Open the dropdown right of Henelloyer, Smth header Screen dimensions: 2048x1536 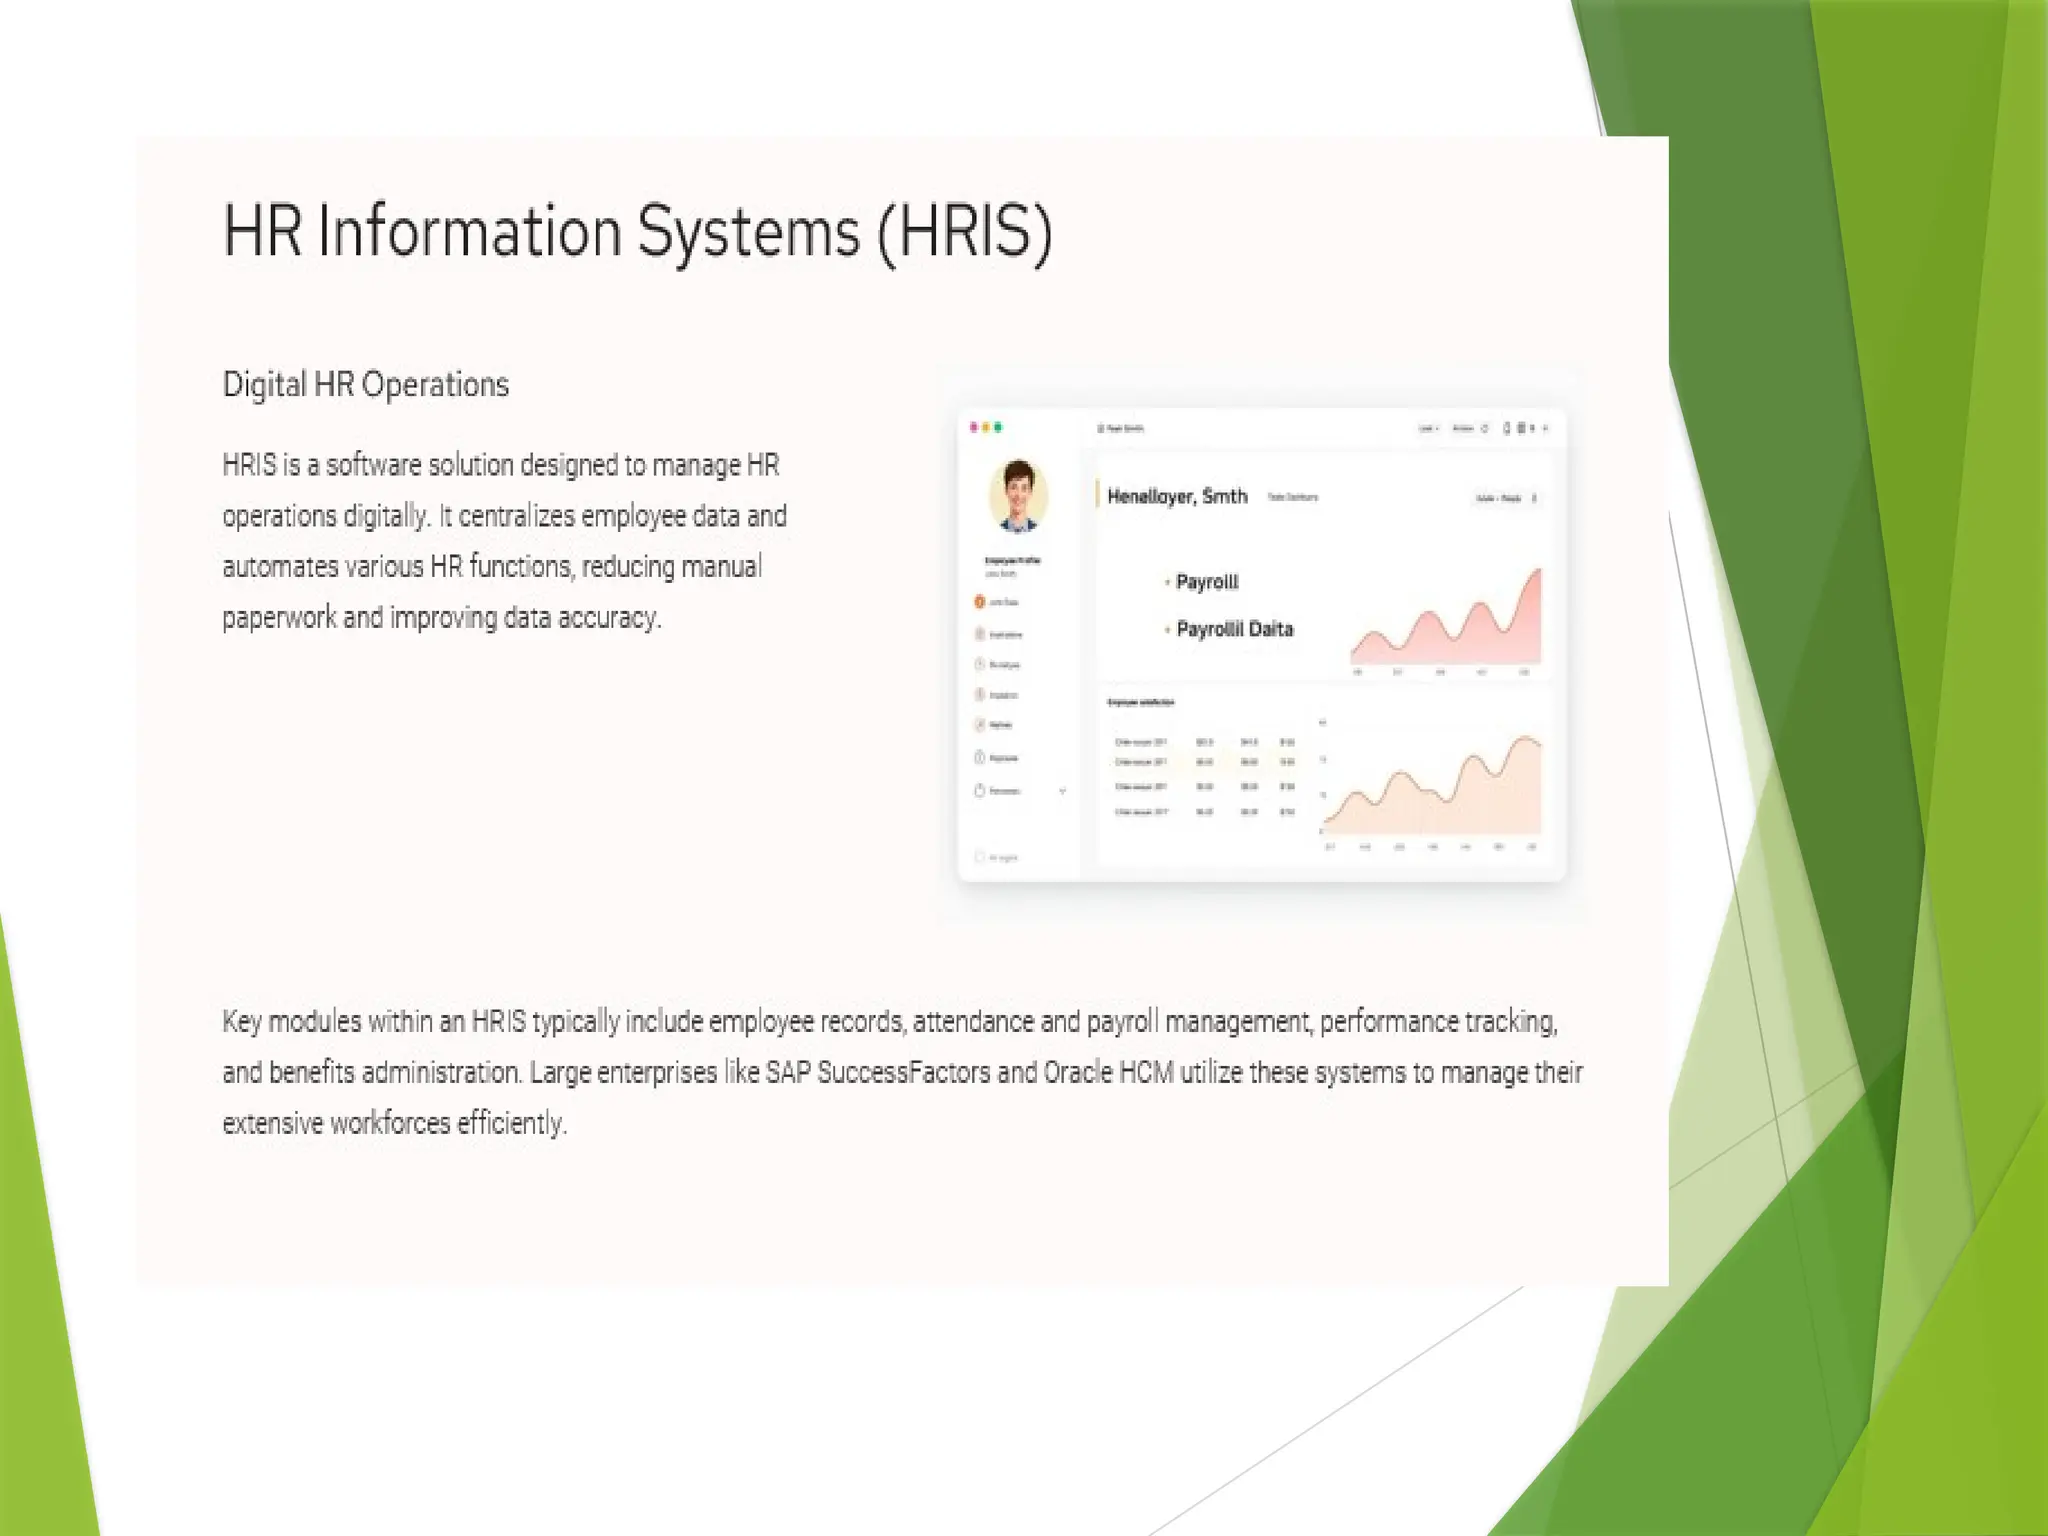coord(1505,498)
